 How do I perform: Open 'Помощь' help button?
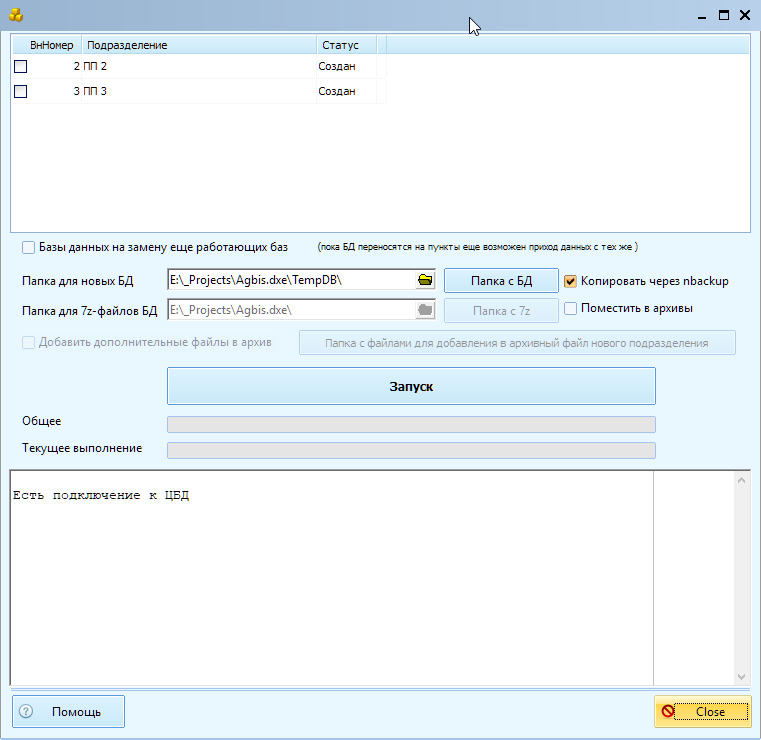68,711
